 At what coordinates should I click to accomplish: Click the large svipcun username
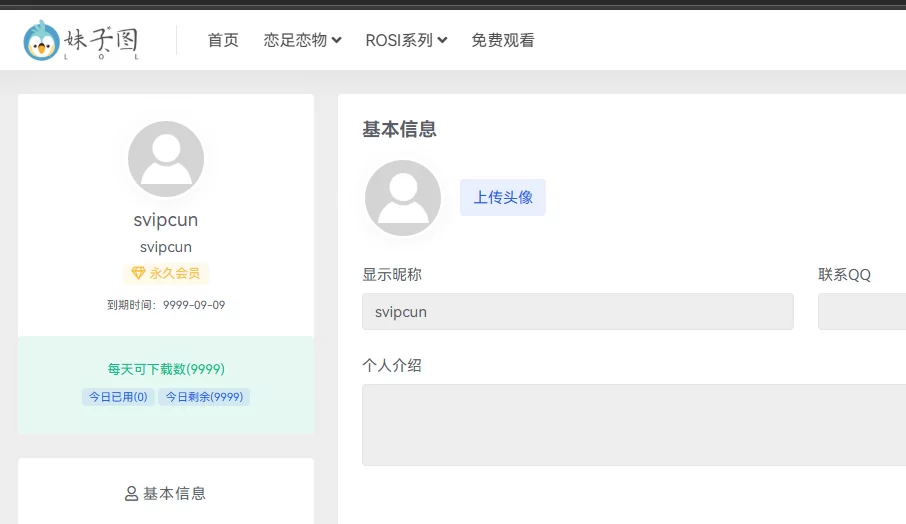pyautogui.click(x=166, y=220)
